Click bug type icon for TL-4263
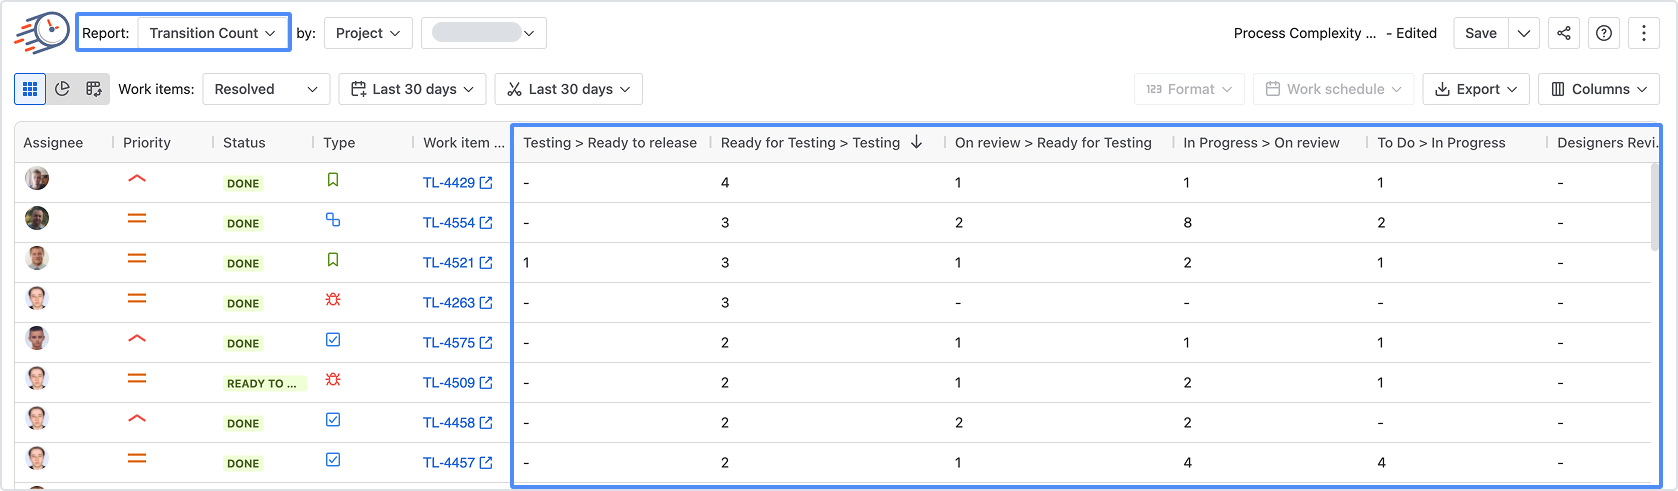The width and height of the screenshot is (1678, 491). tap(333, 299)
